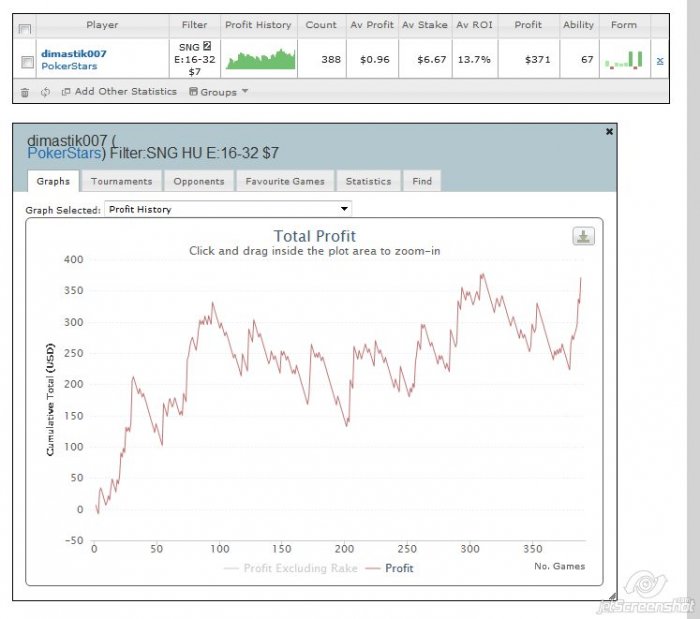Open the Graph Selected dropdown
Screen dimensions: 700x619
(x=228, y=209)
